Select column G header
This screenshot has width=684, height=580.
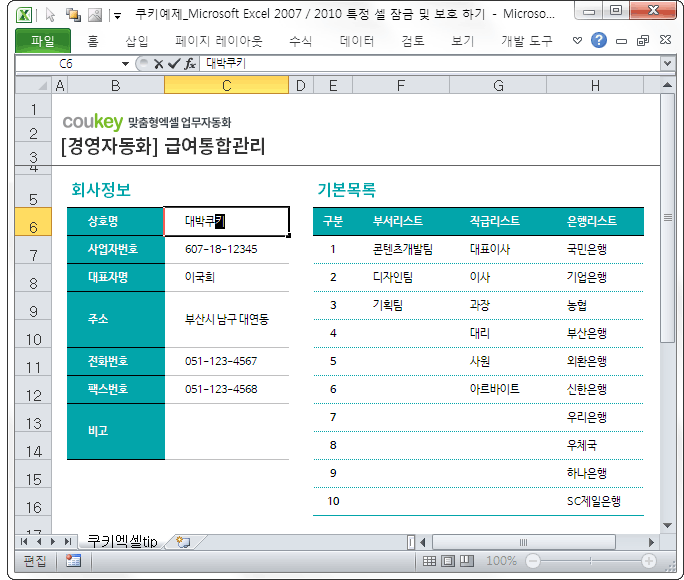pyautogui.click(x=498, y=85)
